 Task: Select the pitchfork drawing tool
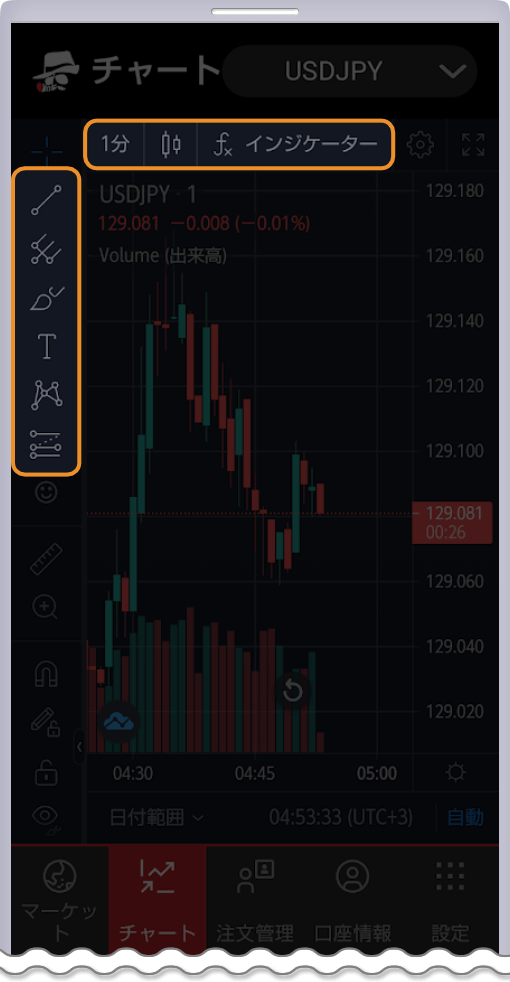click(46, 250)
